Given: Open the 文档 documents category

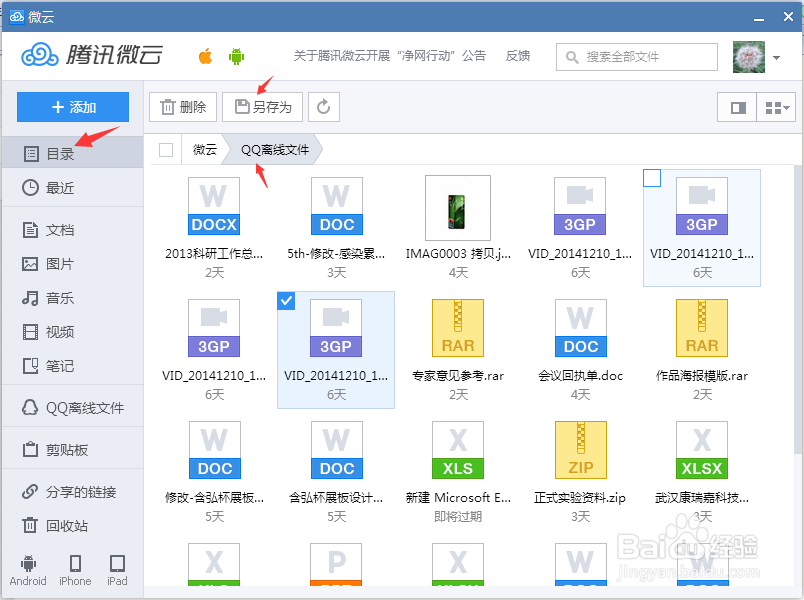Looking at the screenshot, I should tap(72, 230).
